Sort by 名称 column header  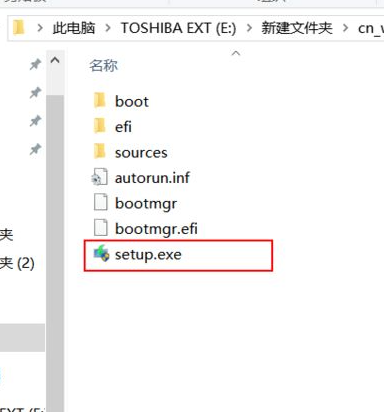pos(103,65)
